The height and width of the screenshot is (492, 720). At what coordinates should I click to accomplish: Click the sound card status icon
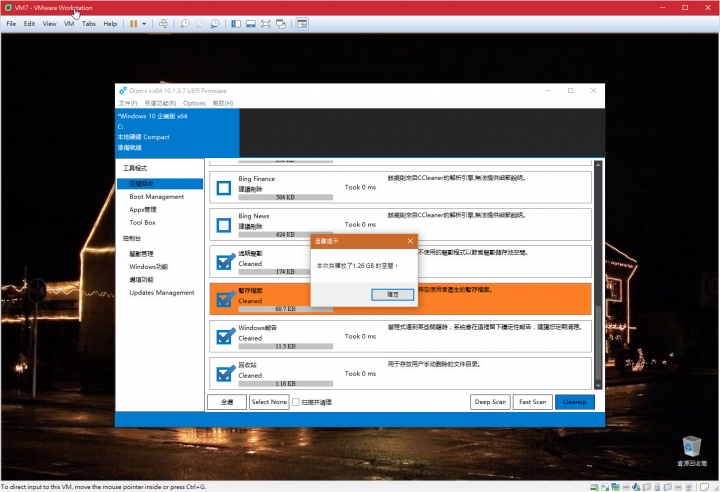pos(636,487)
